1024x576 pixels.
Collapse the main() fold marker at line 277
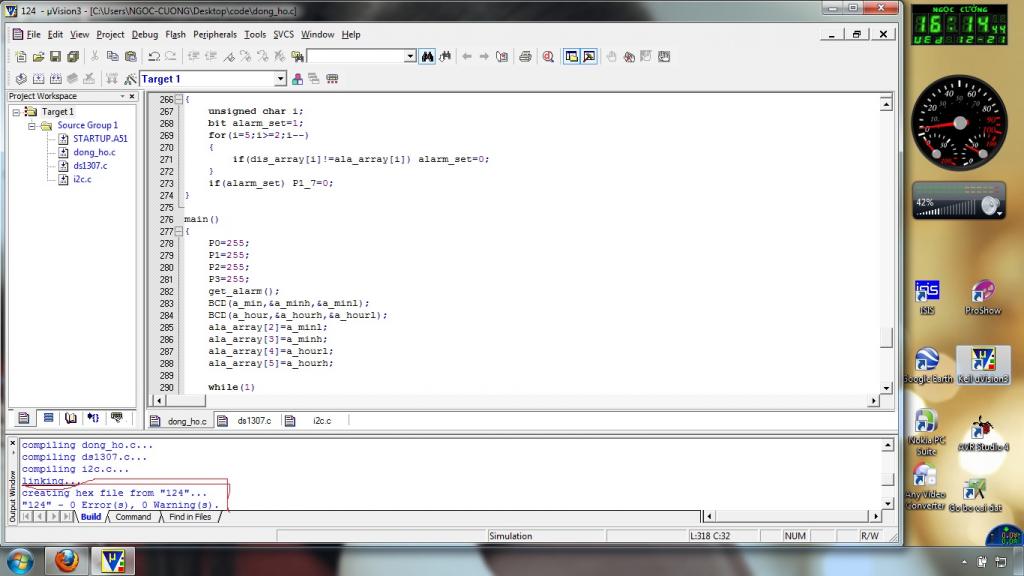point(179,231)
